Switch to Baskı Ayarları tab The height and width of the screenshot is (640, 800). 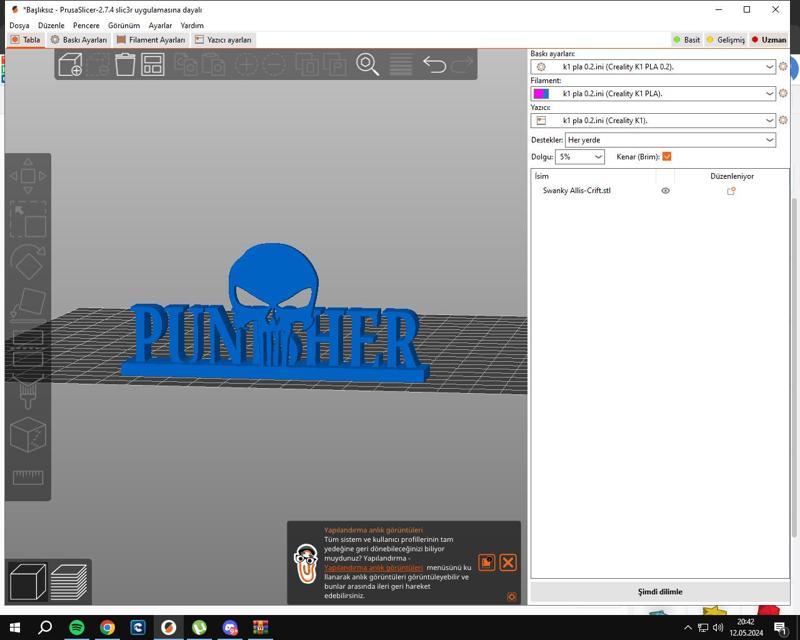[79, 40]
